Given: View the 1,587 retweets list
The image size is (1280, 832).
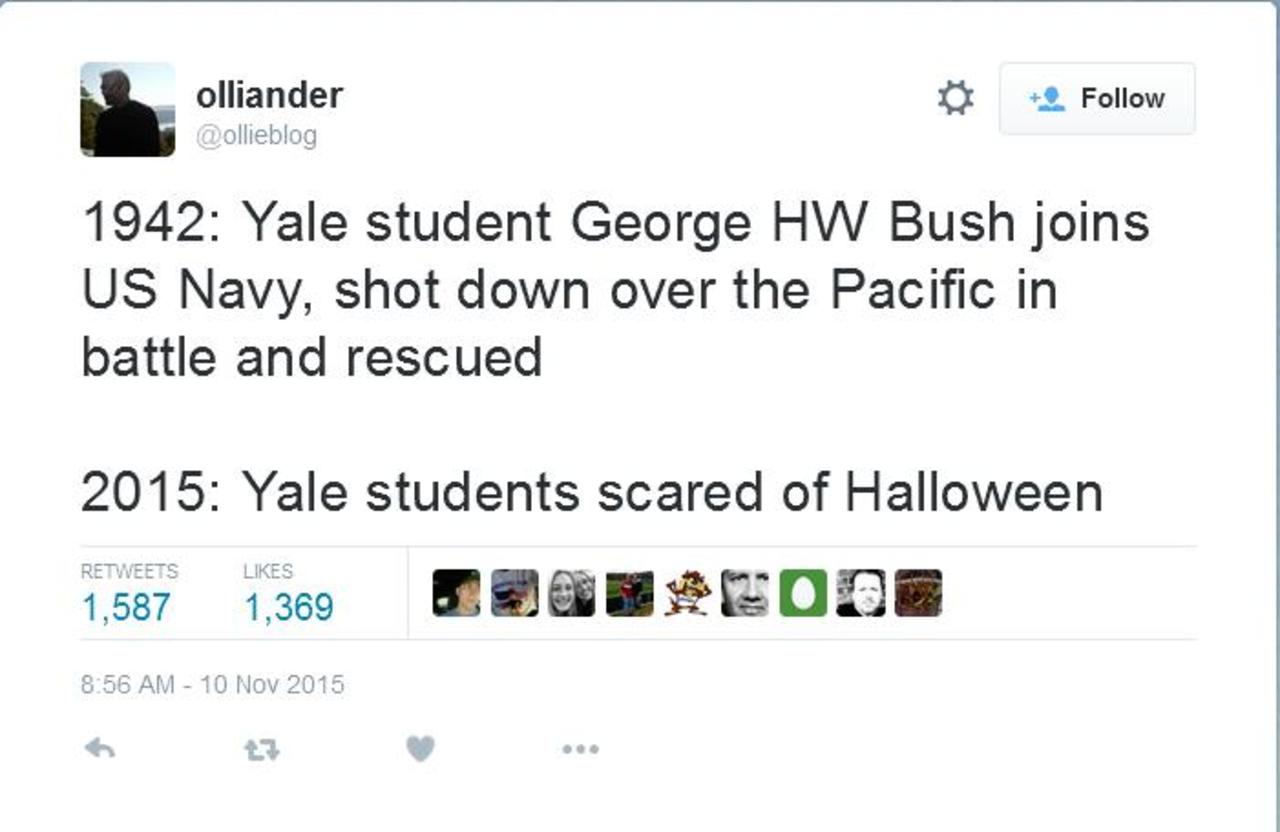Looking at the screenshot, I should coord(126,606).
